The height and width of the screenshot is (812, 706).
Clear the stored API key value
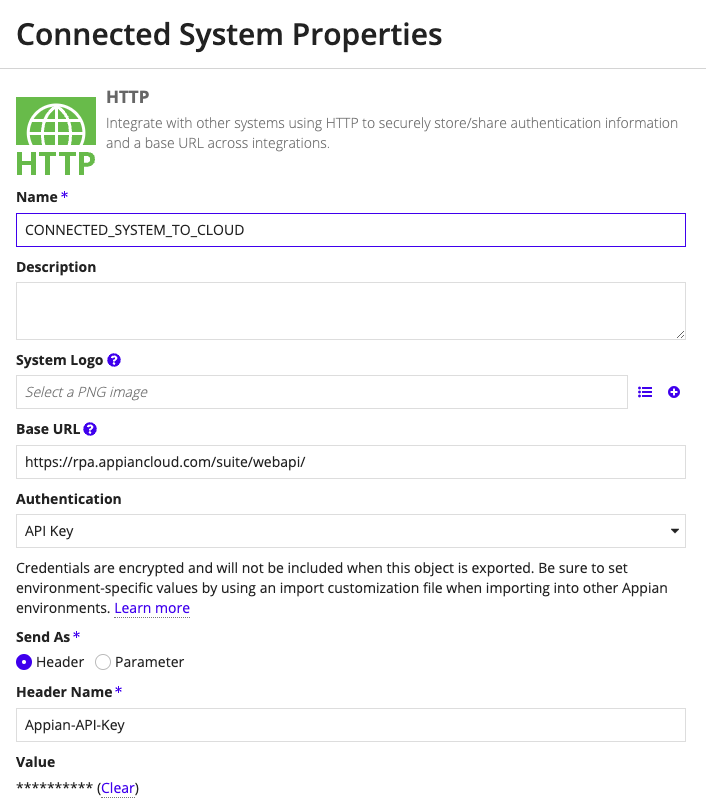coord(117,787)
